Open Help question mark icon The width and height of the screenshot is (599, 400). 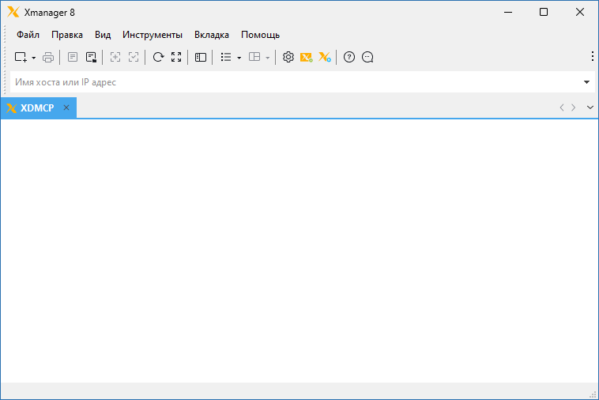coord(349,57)
